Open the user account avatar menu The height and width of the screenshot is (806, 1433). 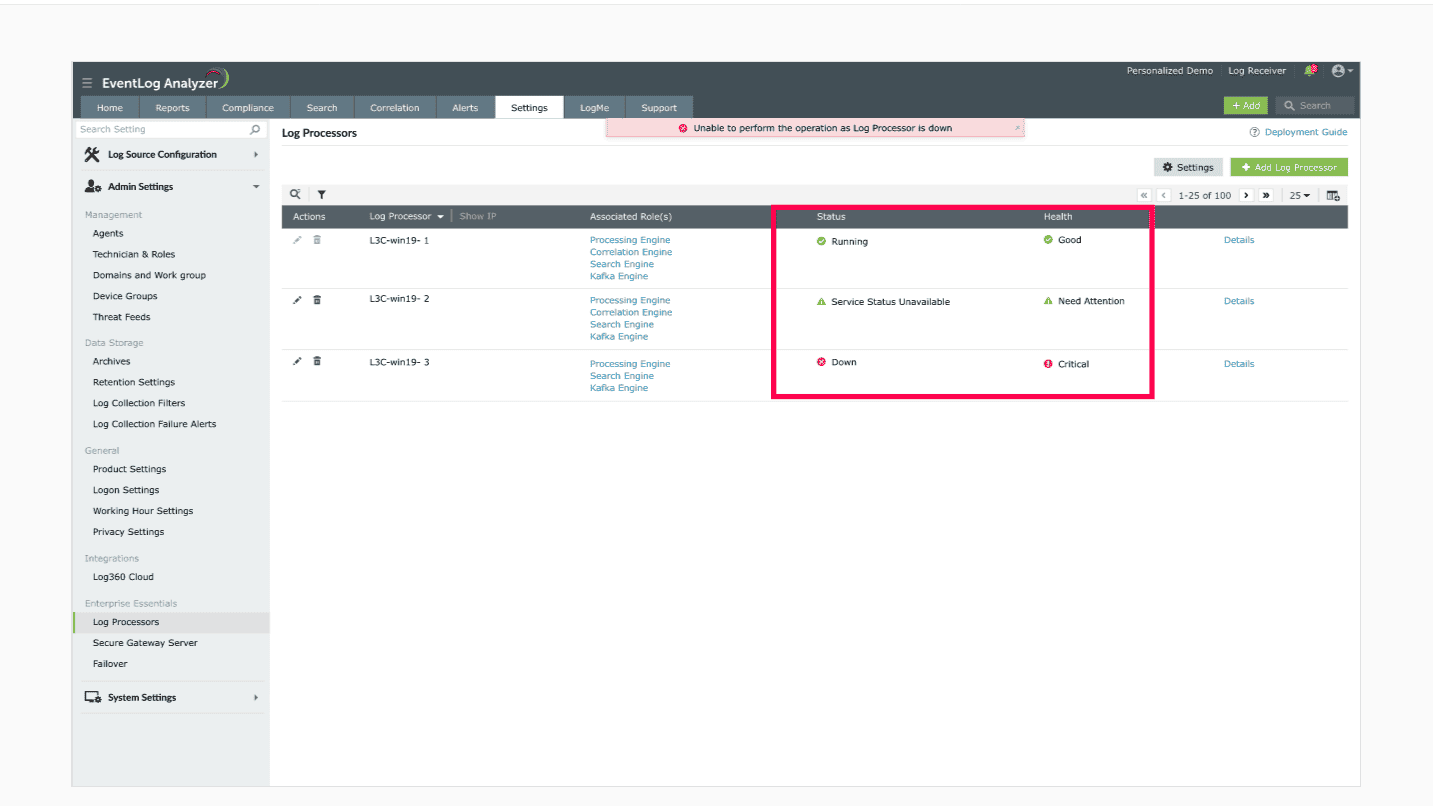[1341, 71]
